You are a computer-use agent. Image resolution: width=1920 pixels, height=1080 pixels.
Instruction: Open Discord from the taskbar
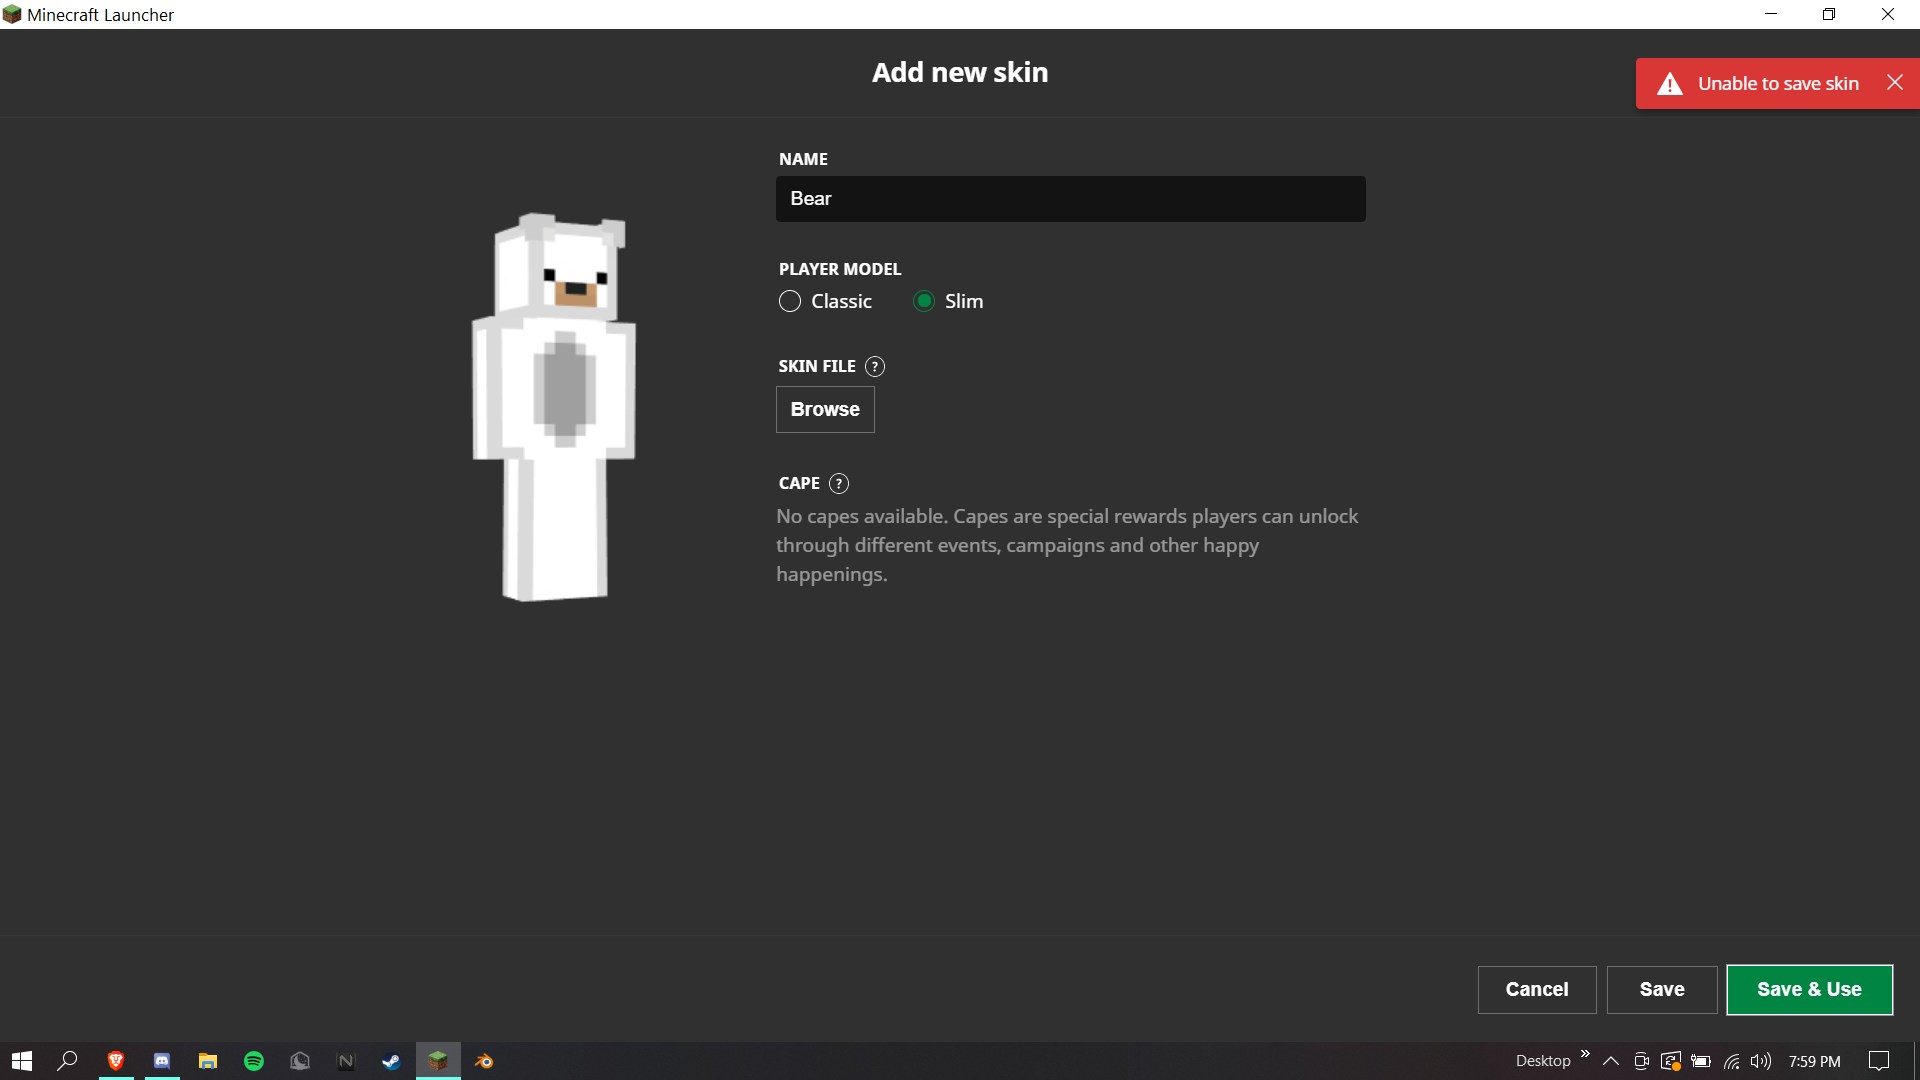[x=162, y=1061]
